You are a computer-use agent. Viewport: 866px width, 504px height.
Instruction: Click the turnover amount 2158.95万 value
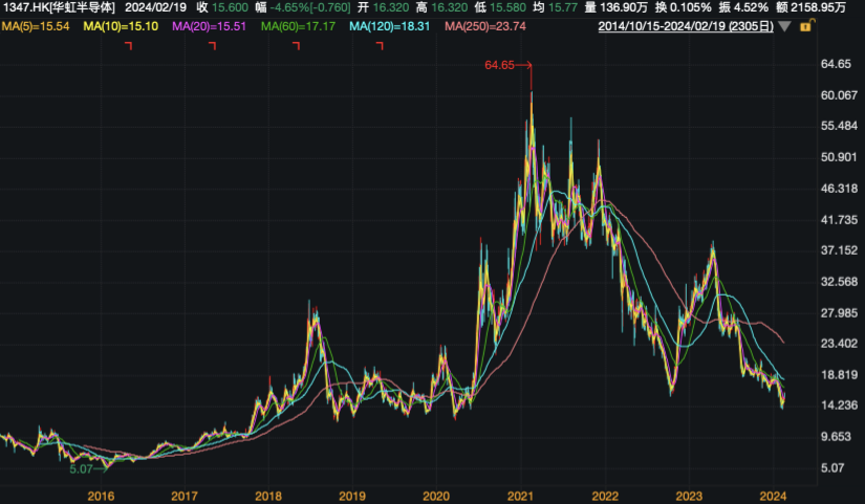[x=819, y=8]
